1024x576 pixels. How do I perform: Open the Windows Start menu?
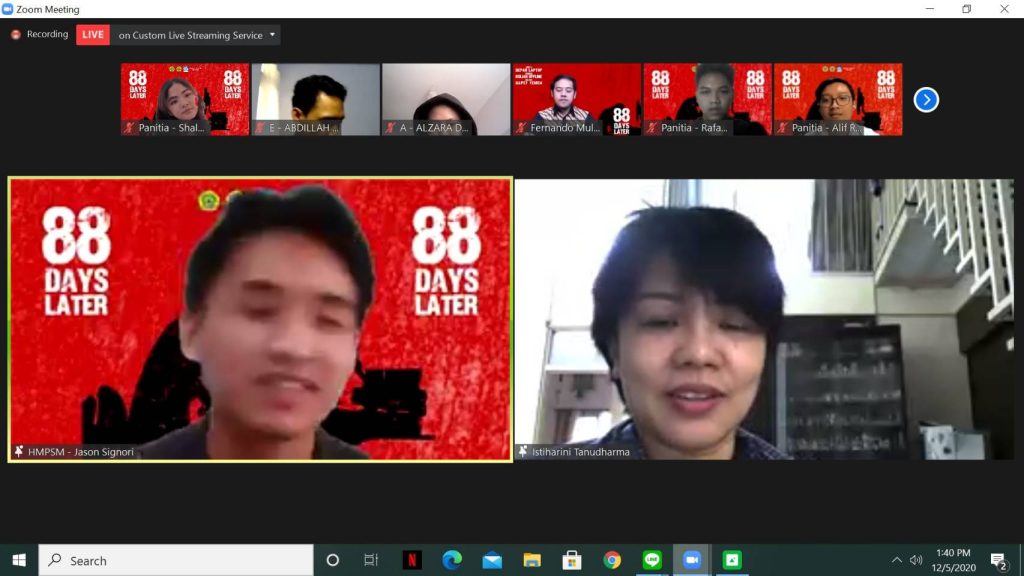[19, 560]
